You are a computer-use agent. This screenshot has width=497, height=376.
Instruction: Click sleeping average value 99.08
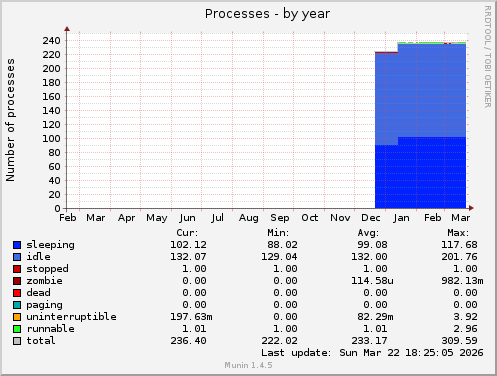coord(372,245)
